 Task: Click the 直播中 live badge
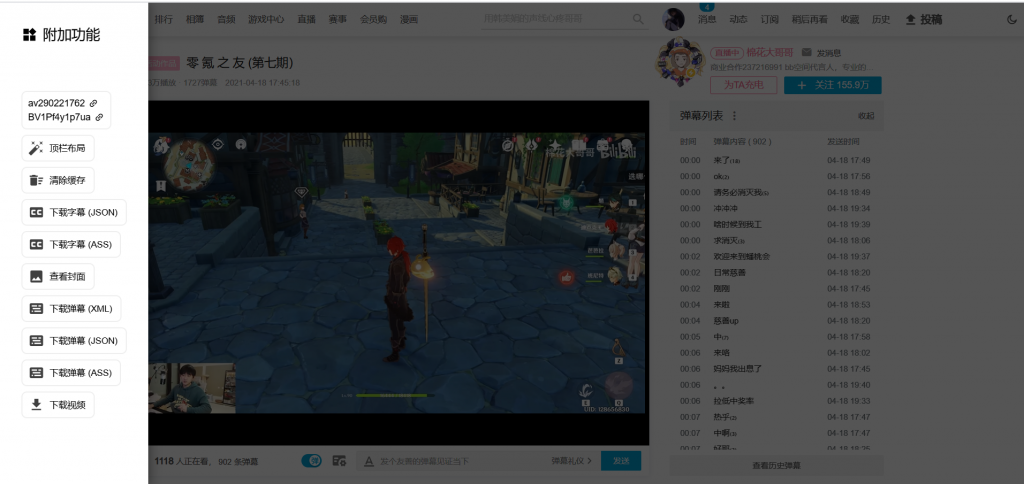point(727,53)
